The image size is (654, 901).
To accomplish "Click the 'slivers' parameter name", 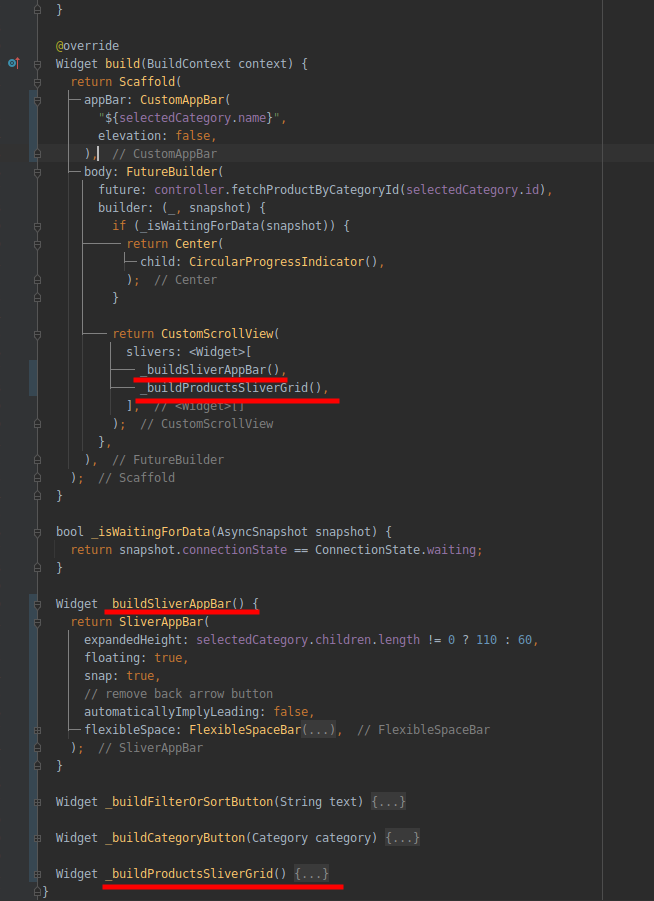I will click(x=151, y=352).
